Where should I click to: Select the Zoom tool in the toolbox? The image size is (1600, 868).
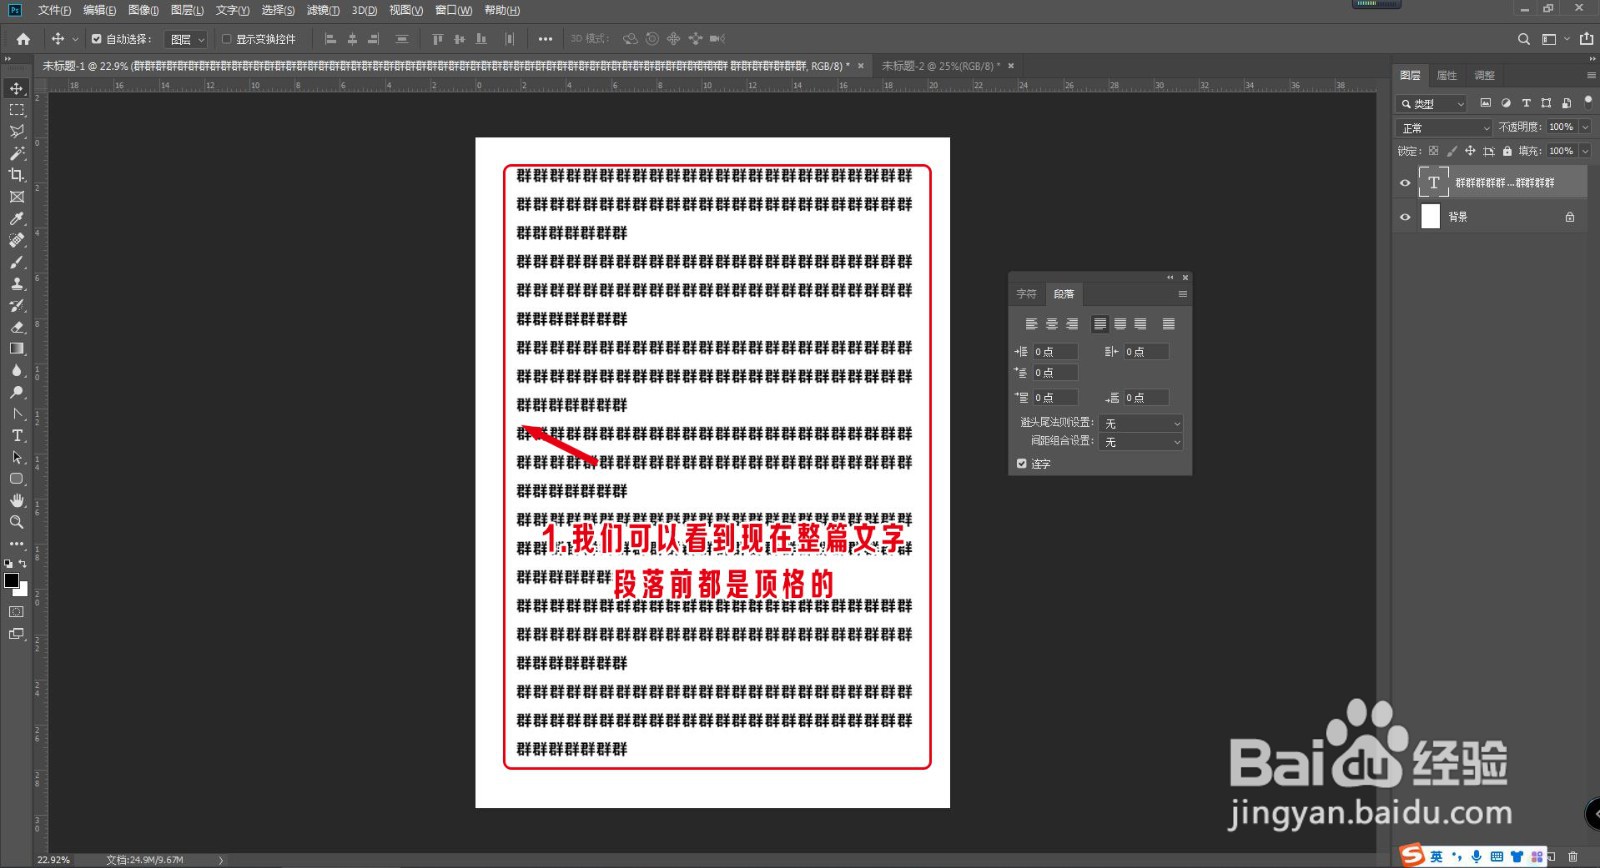point(17,522)
